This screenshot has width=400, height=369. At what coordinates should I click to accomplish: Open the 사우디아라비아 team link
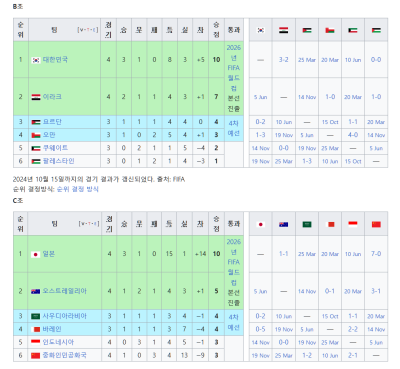point(65,316)
